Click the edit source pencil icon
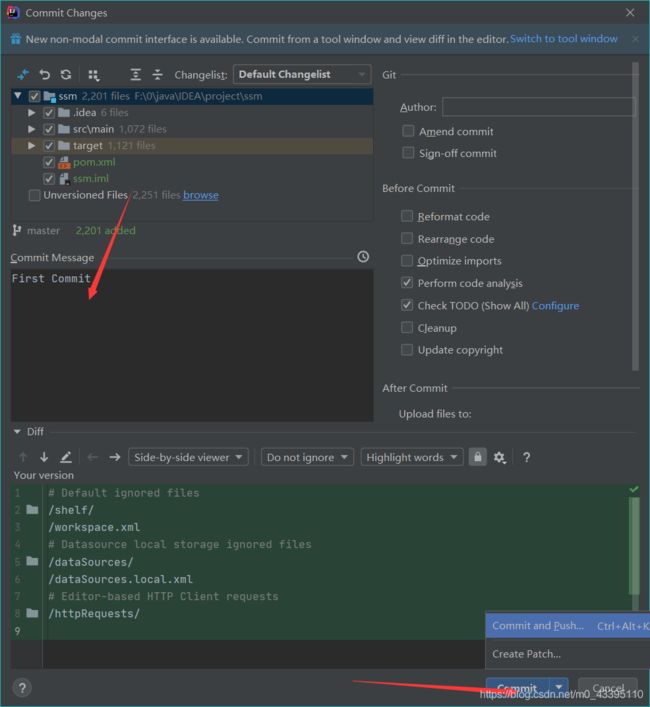The height and width of the screenshot is (707, 650). (66, 457)
